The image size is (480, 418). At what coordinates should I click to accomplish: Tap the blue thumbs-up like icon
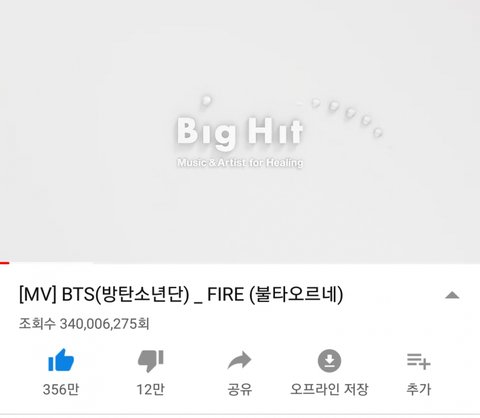tap(61, 360)
